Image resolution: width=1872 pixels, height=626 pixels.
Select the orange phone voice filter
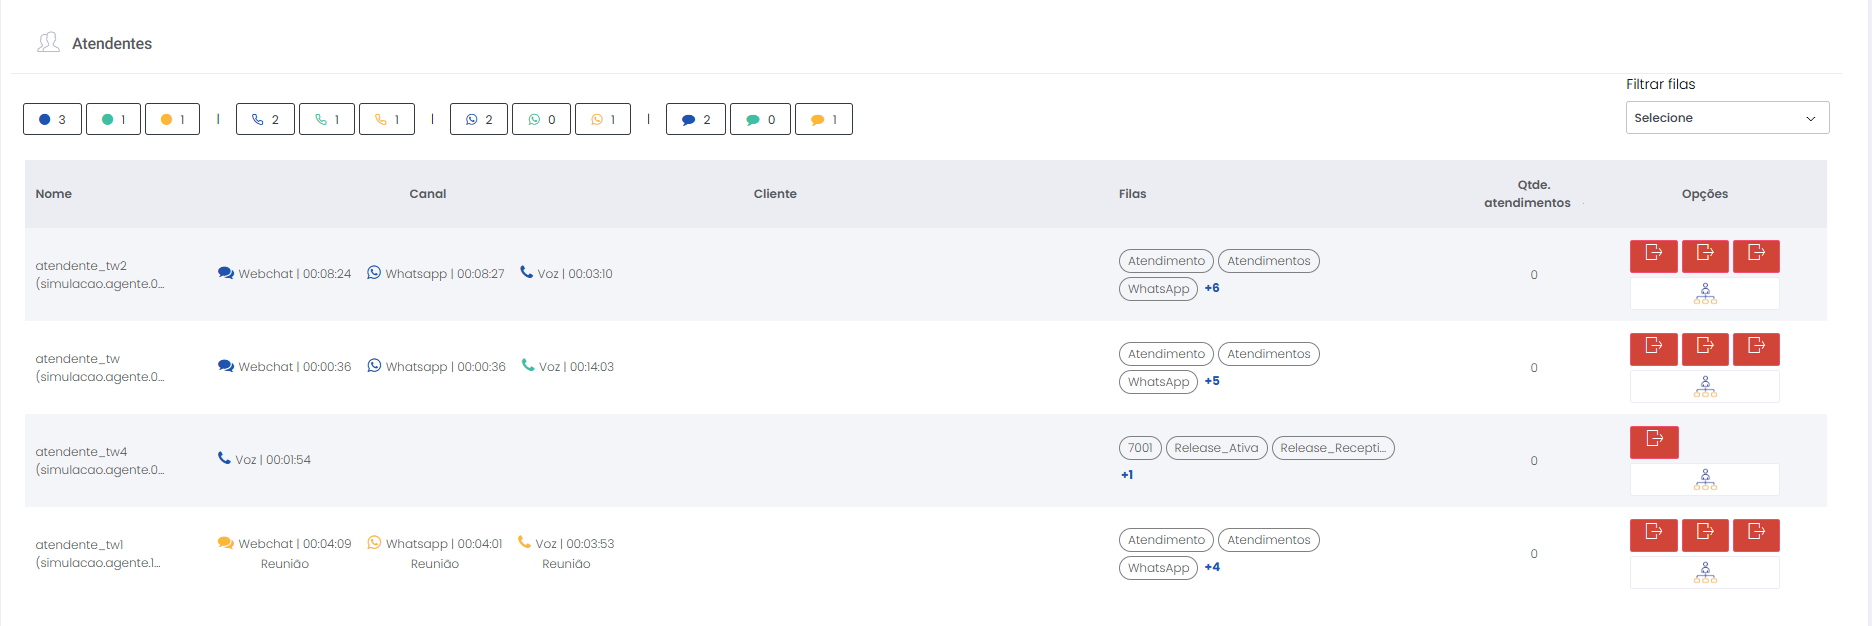pos(386,119)
